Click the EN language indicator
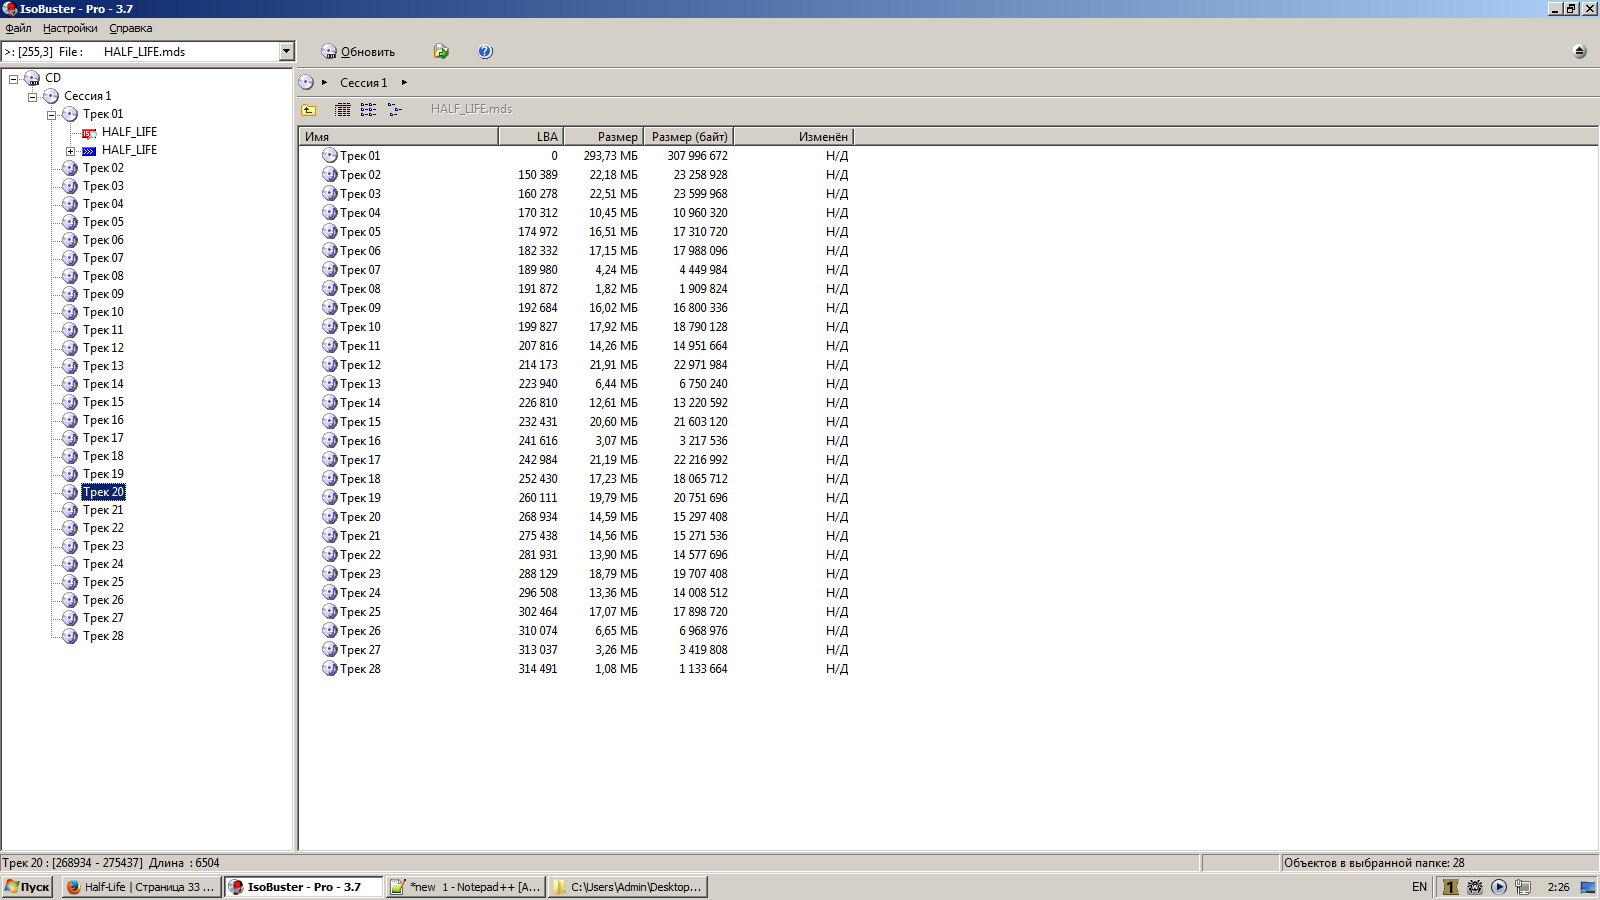Screen dimensions: 1600x900 point(1419,887)
